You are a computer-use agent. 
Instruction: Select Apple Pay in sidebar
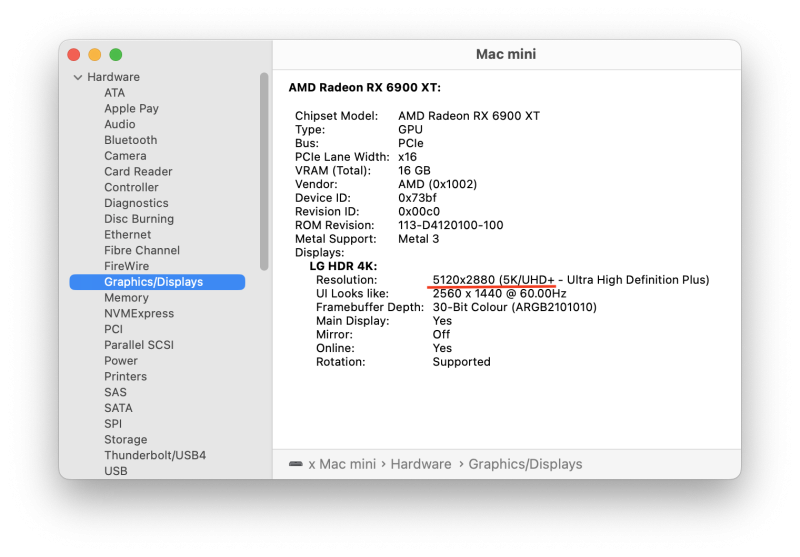[131, 109]
